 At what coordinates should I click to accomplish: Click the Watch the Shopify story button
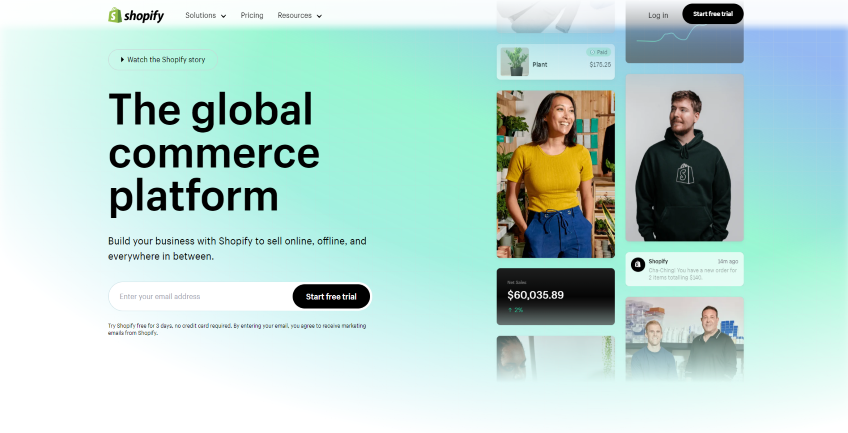[163, 59]
